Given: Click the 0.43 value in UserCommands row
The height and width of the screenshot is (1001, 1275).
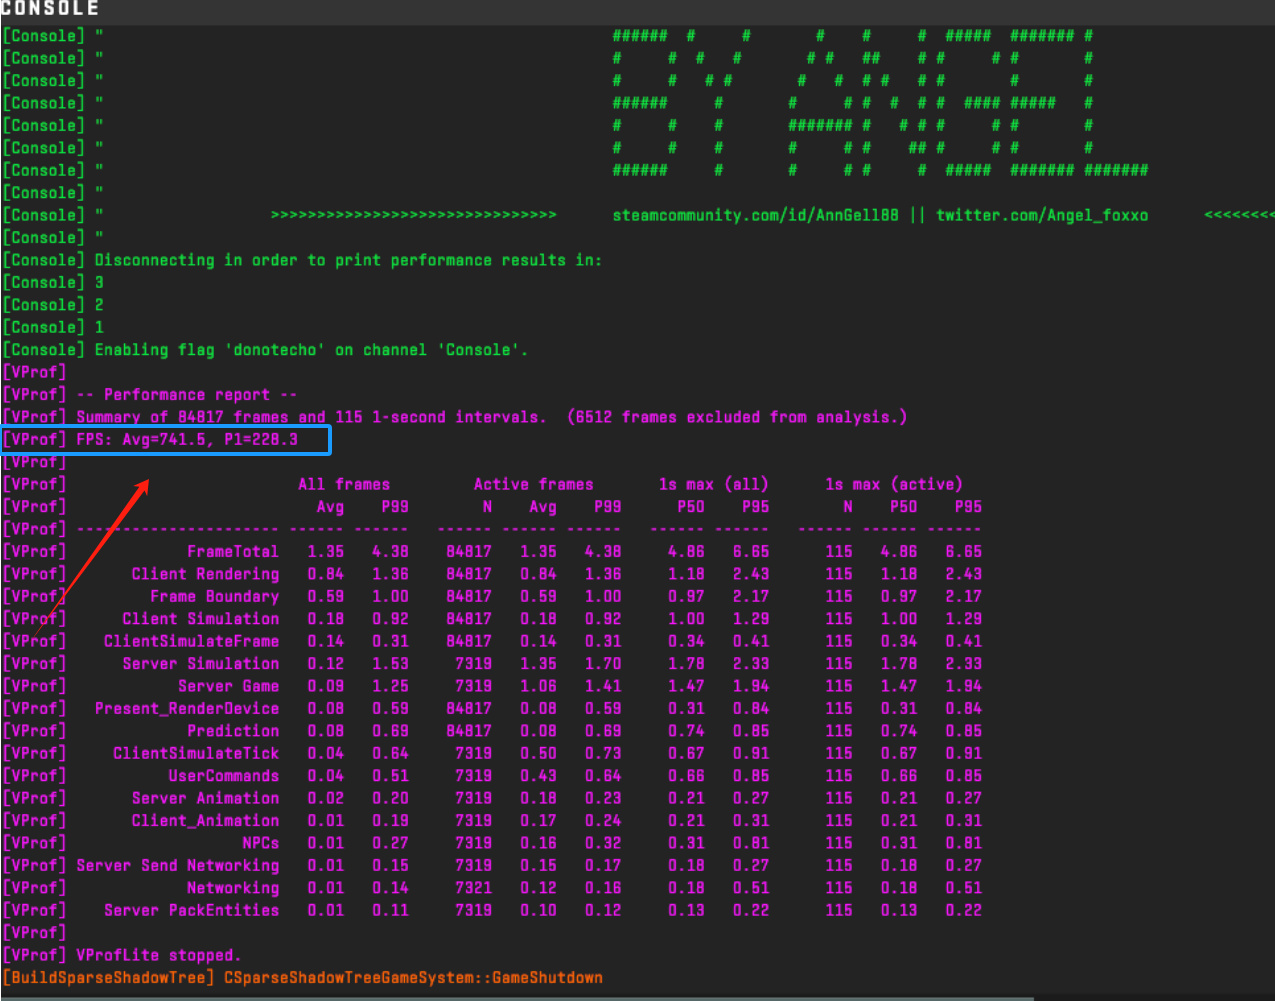Looking at the screenshot, I should 538,776.
